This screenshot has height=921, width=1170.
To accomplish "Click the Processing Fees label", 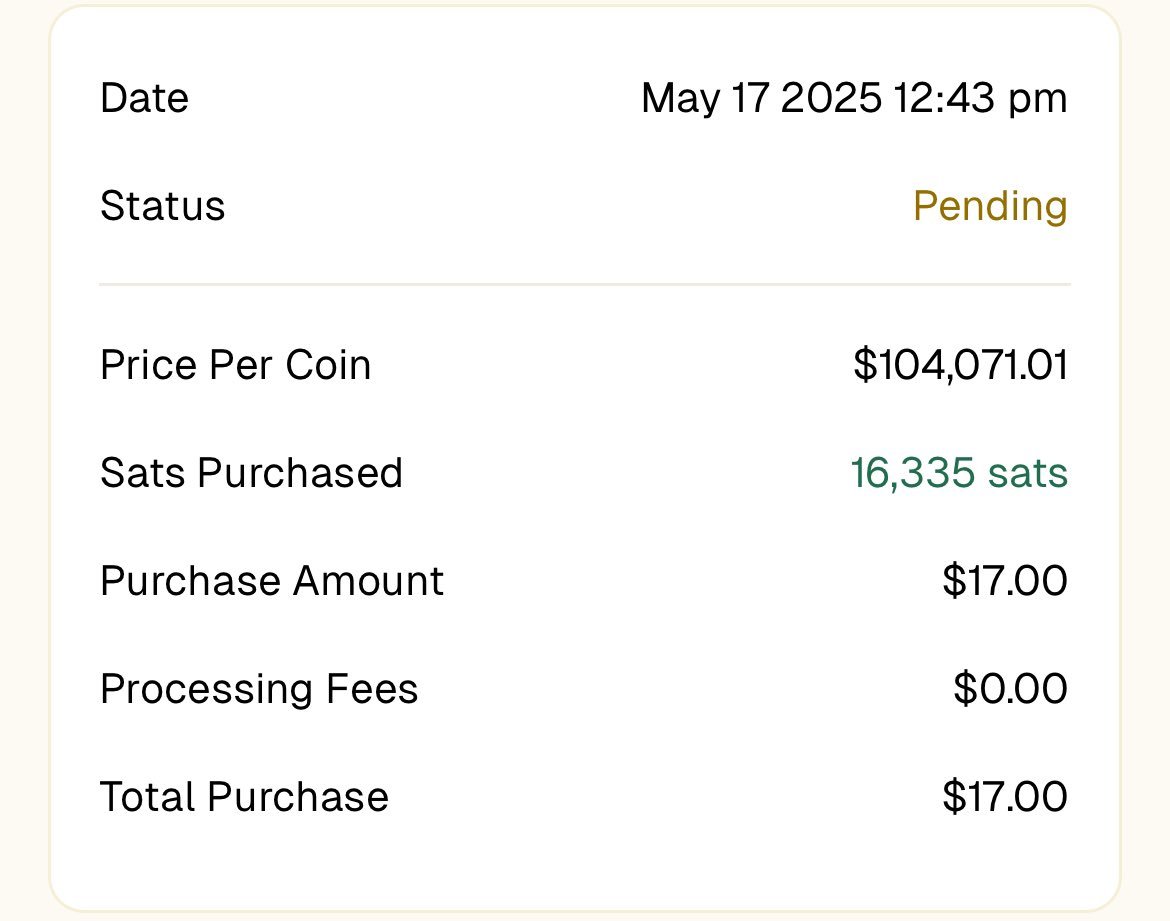I will point(259,689).
